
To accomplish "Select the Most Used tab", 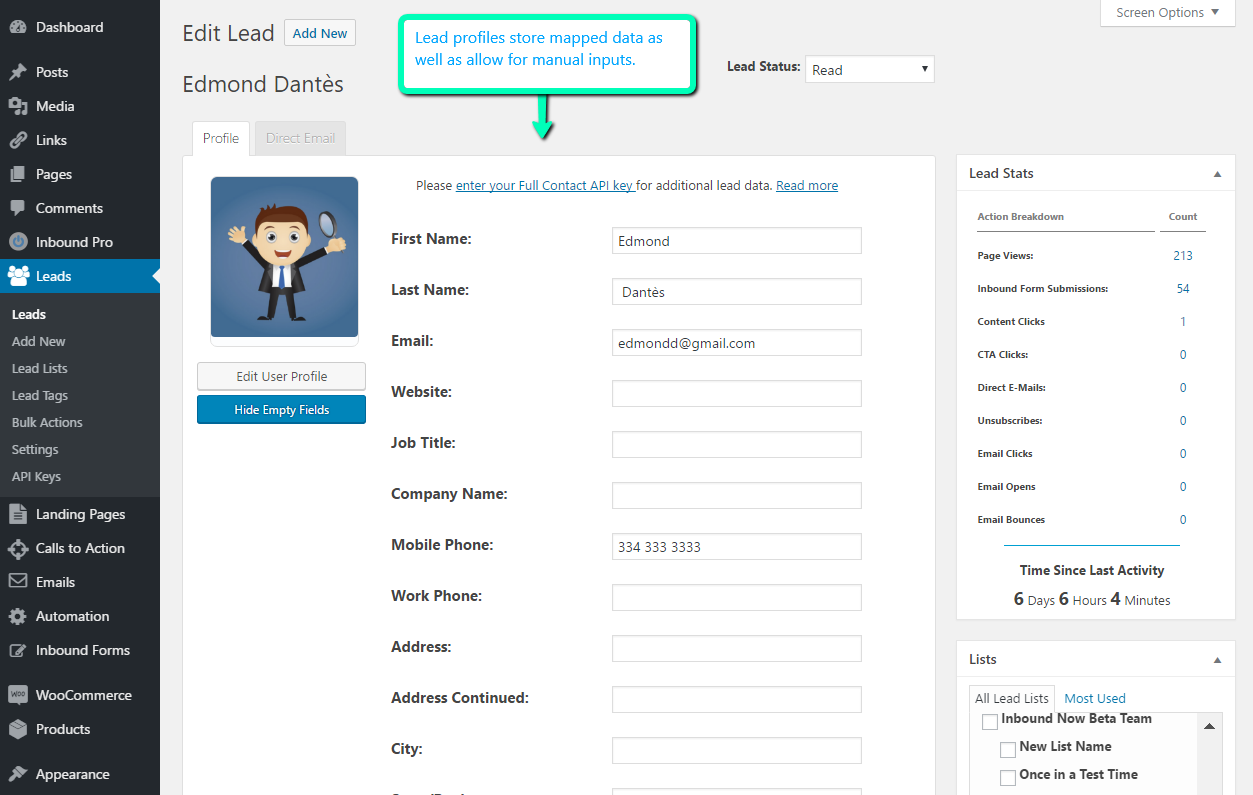I will click(1095, 698).
